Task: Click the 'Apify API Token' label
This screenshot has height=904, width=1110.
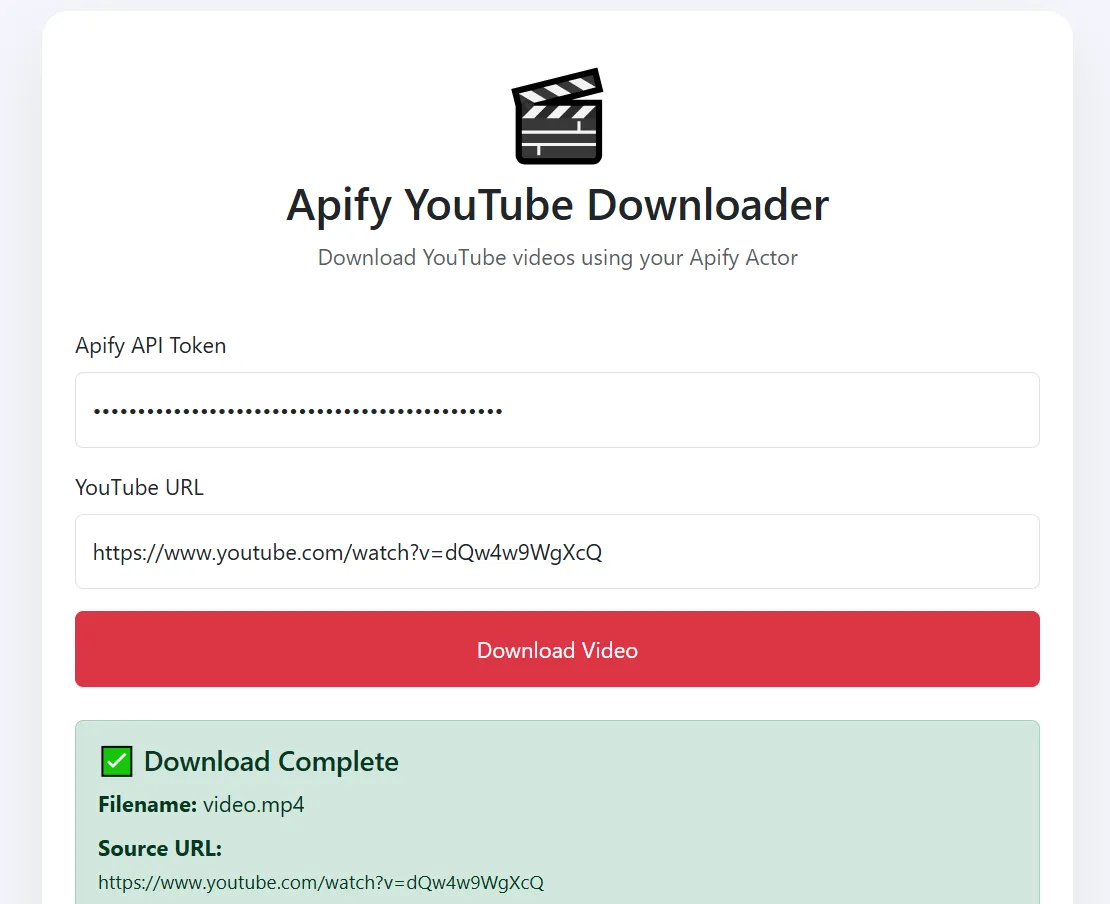Action: click(151, 345)
